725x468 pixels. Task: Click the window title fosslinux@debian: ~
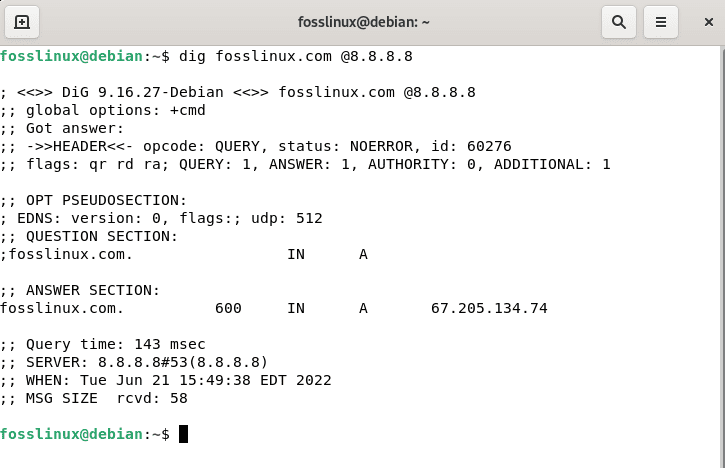363,22
